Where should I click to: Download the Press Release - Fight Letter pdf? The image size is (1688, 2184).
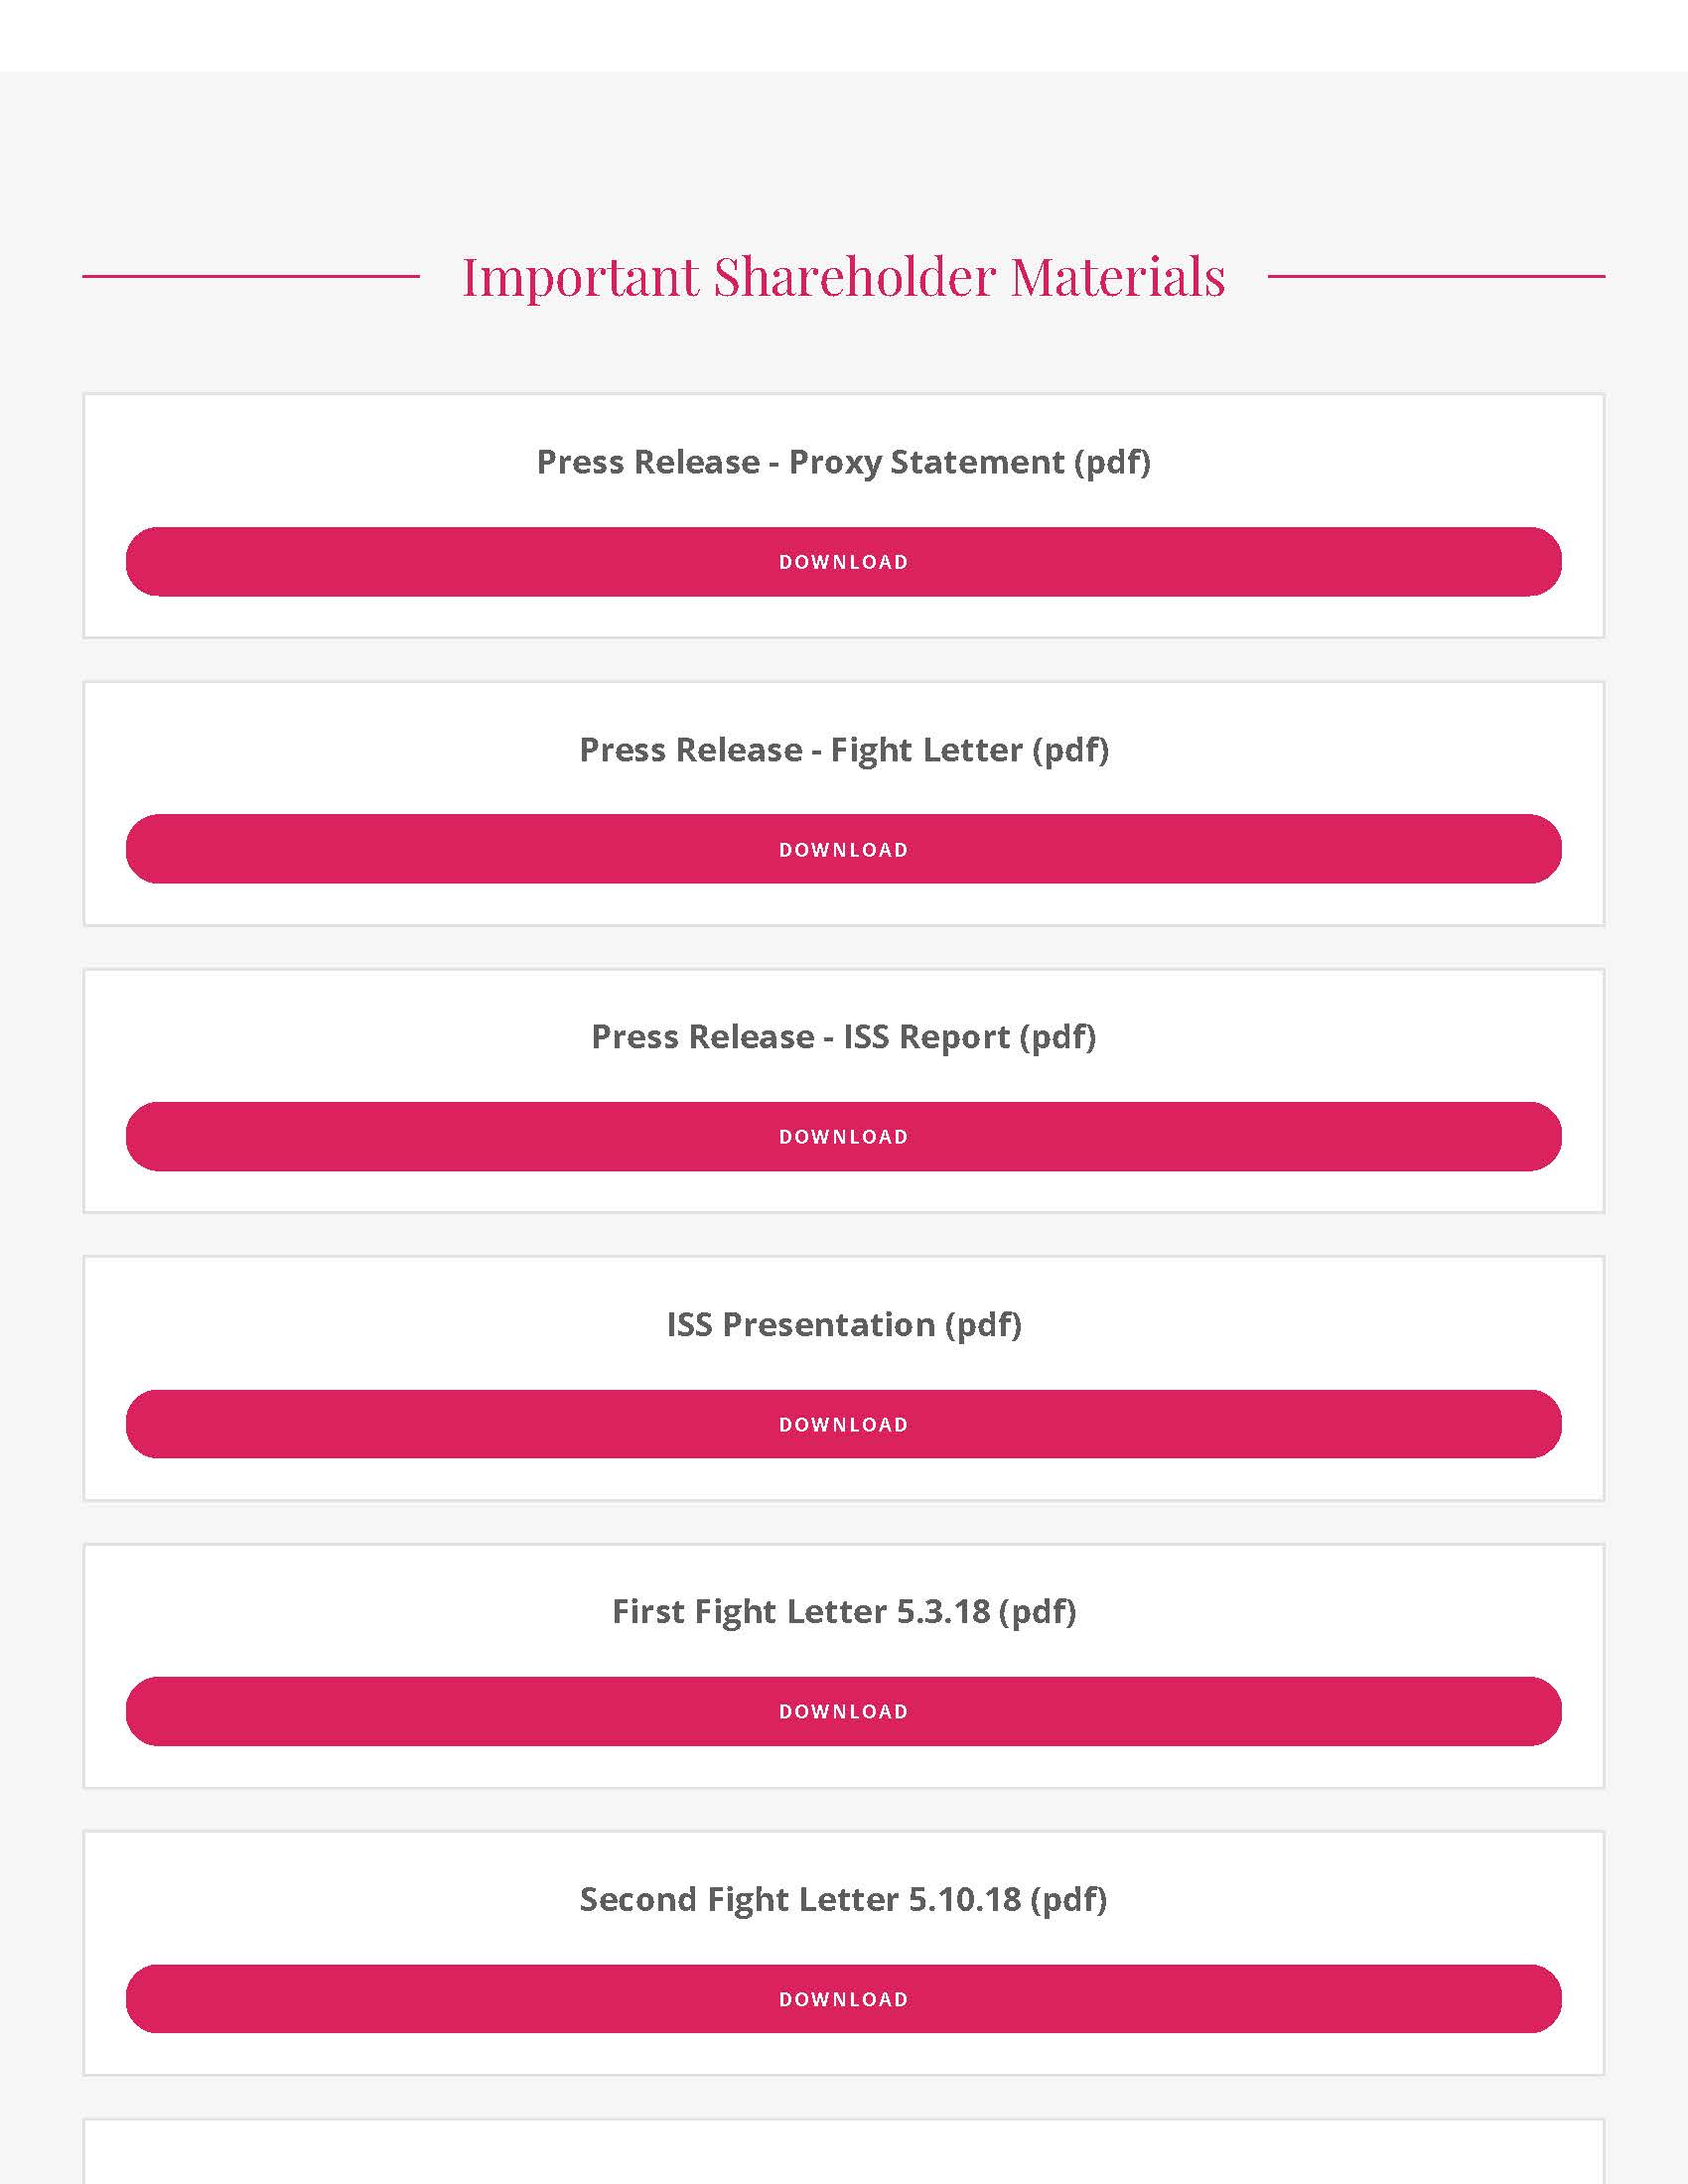click(843, 849)
